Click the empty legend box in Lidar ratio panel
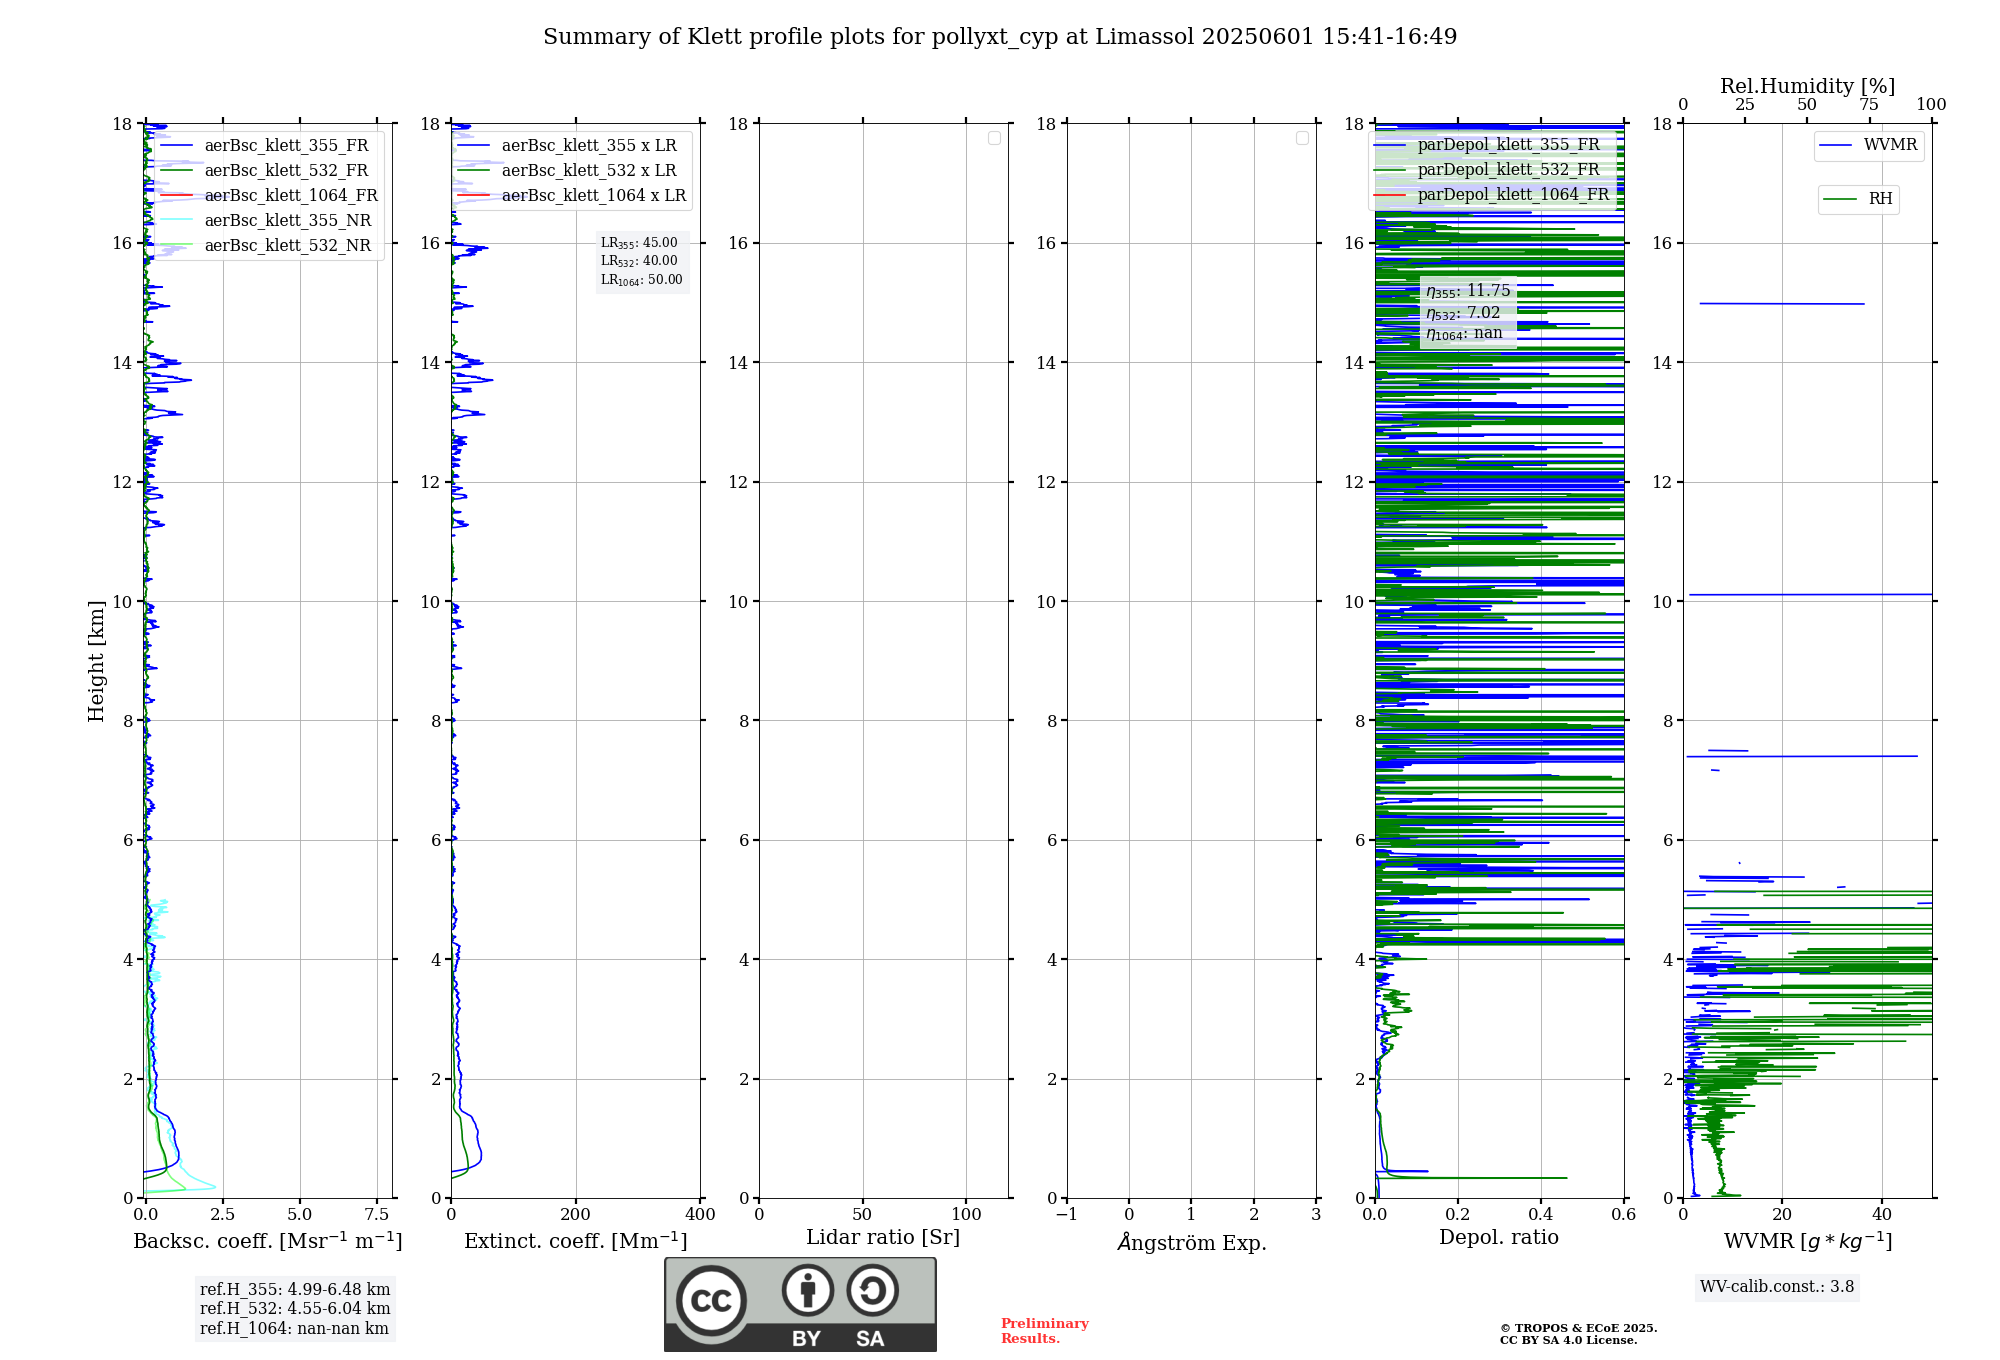The height and width of the screenshot is (1360, 2000). point(994,138)
